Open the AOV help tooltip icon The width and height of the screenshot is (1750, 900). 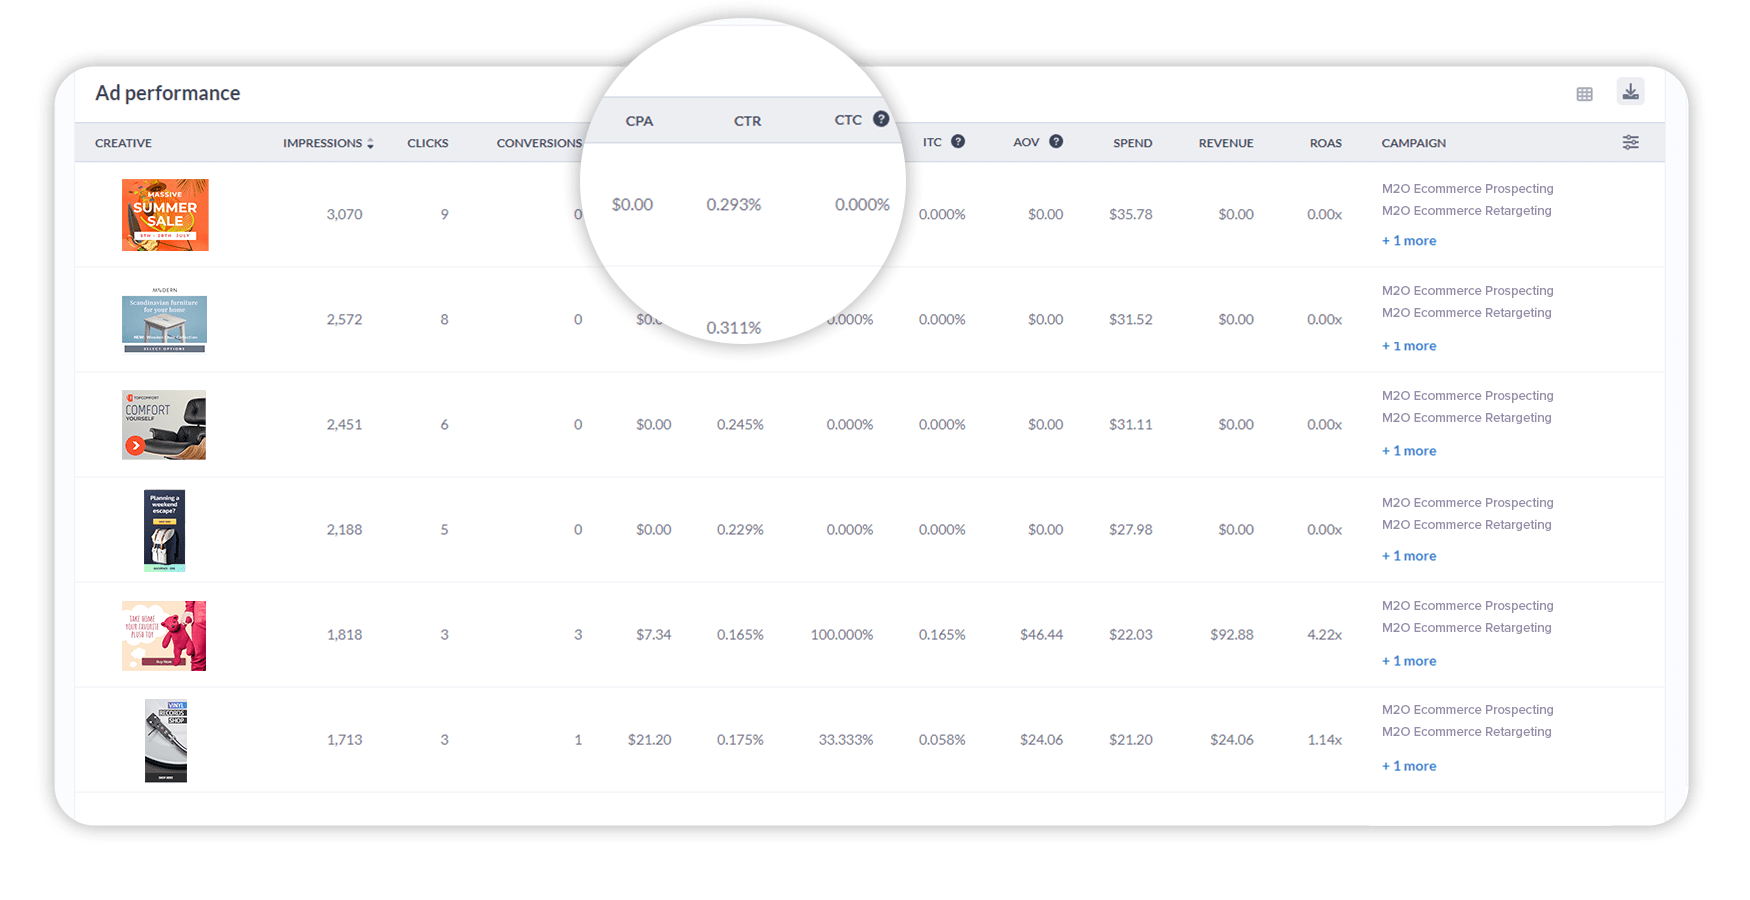coord(1056,141)
